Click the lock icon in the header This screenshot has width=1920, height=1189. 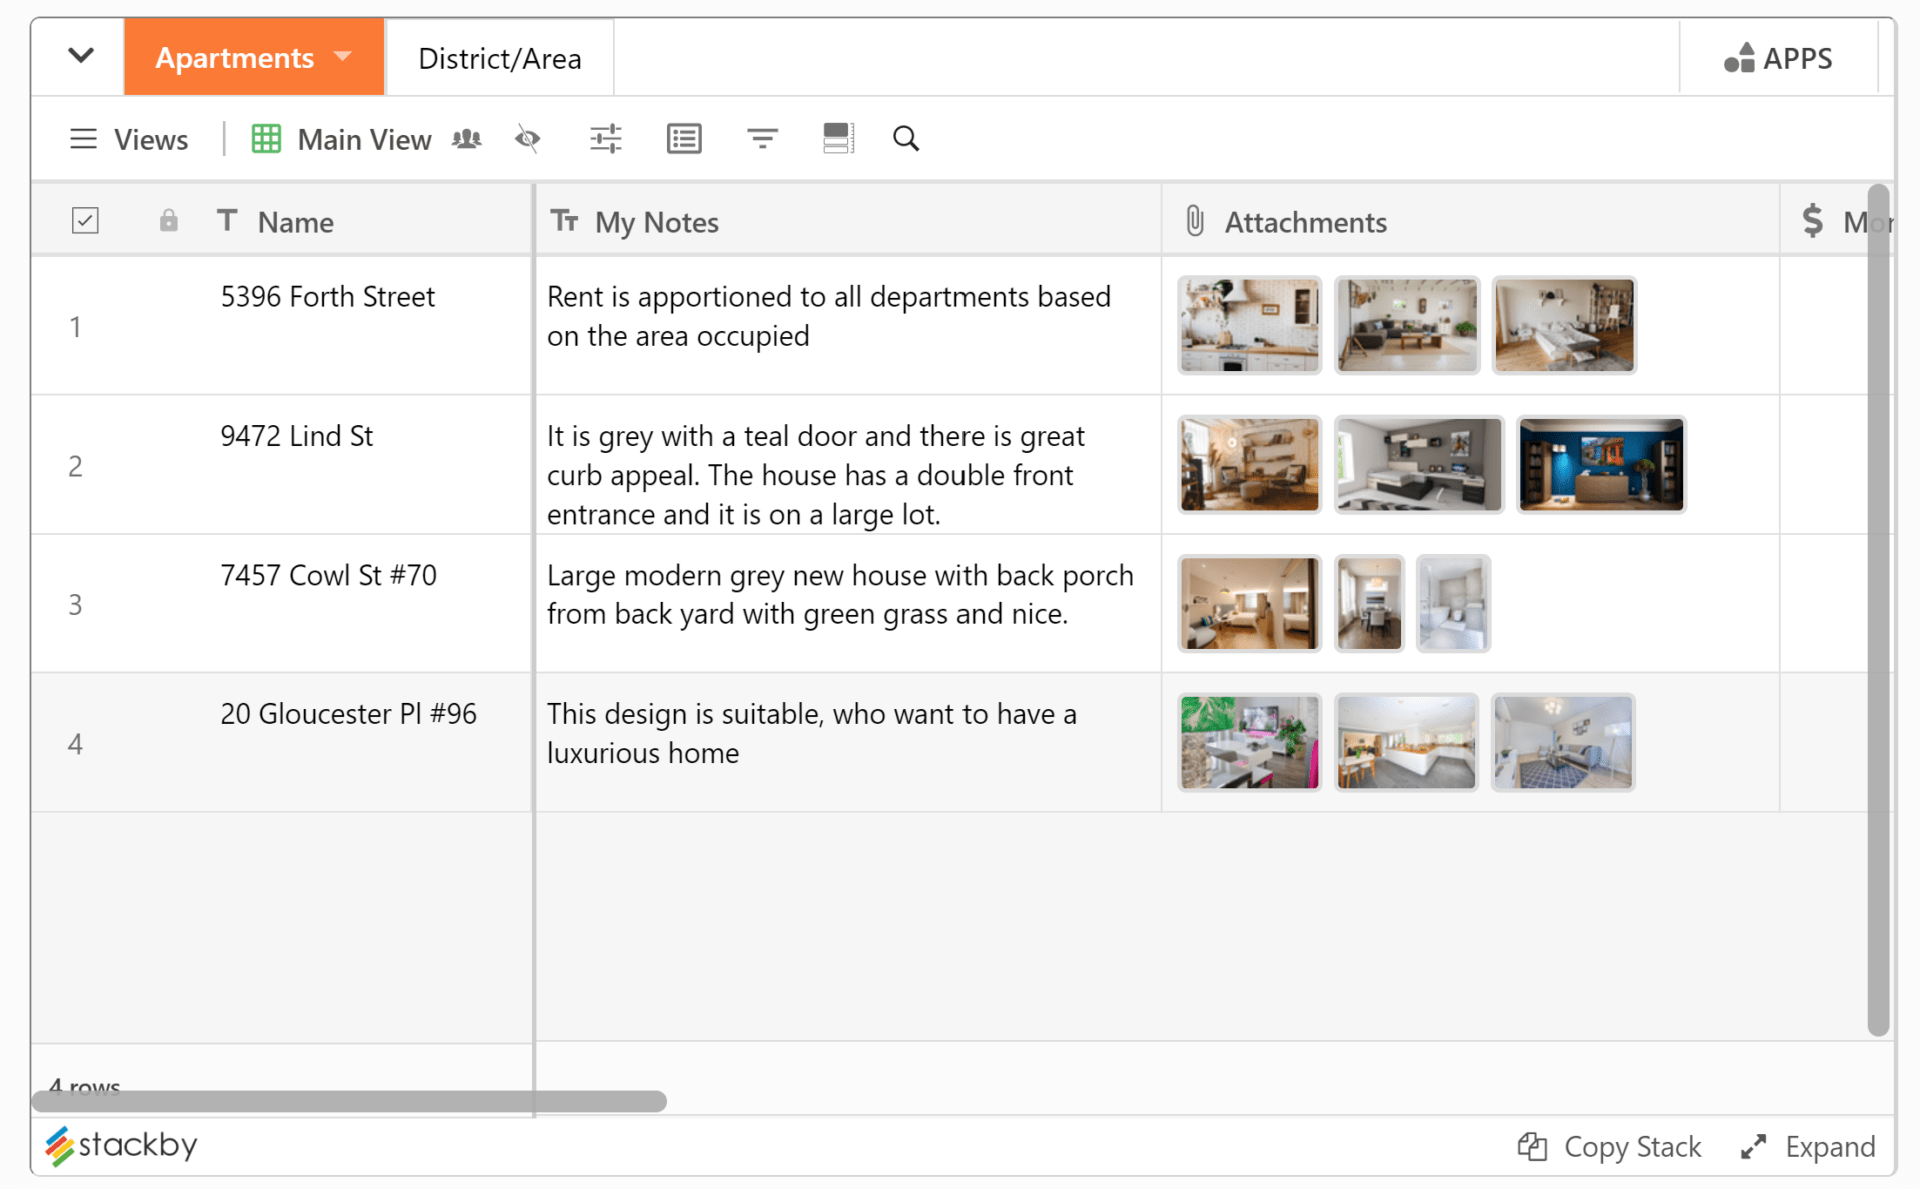tap(168, 221)
